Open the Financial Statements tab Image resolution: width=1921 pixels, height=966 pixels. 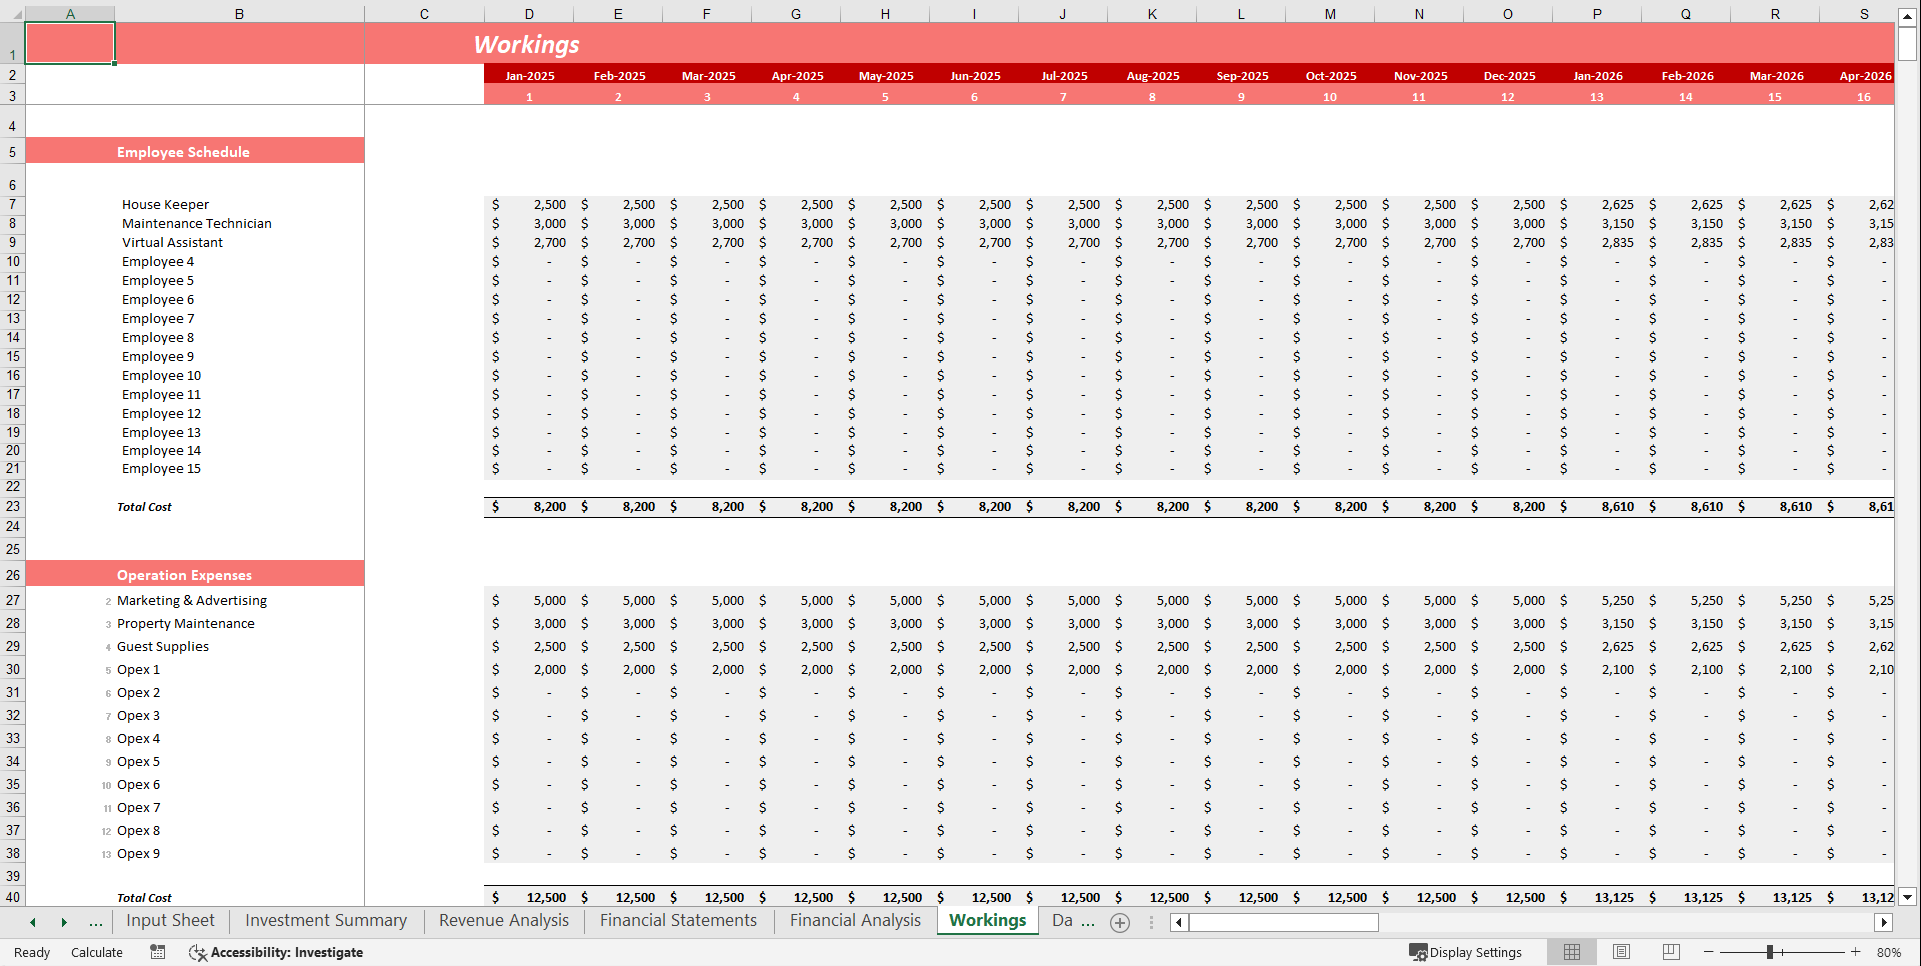click(677, 920)
